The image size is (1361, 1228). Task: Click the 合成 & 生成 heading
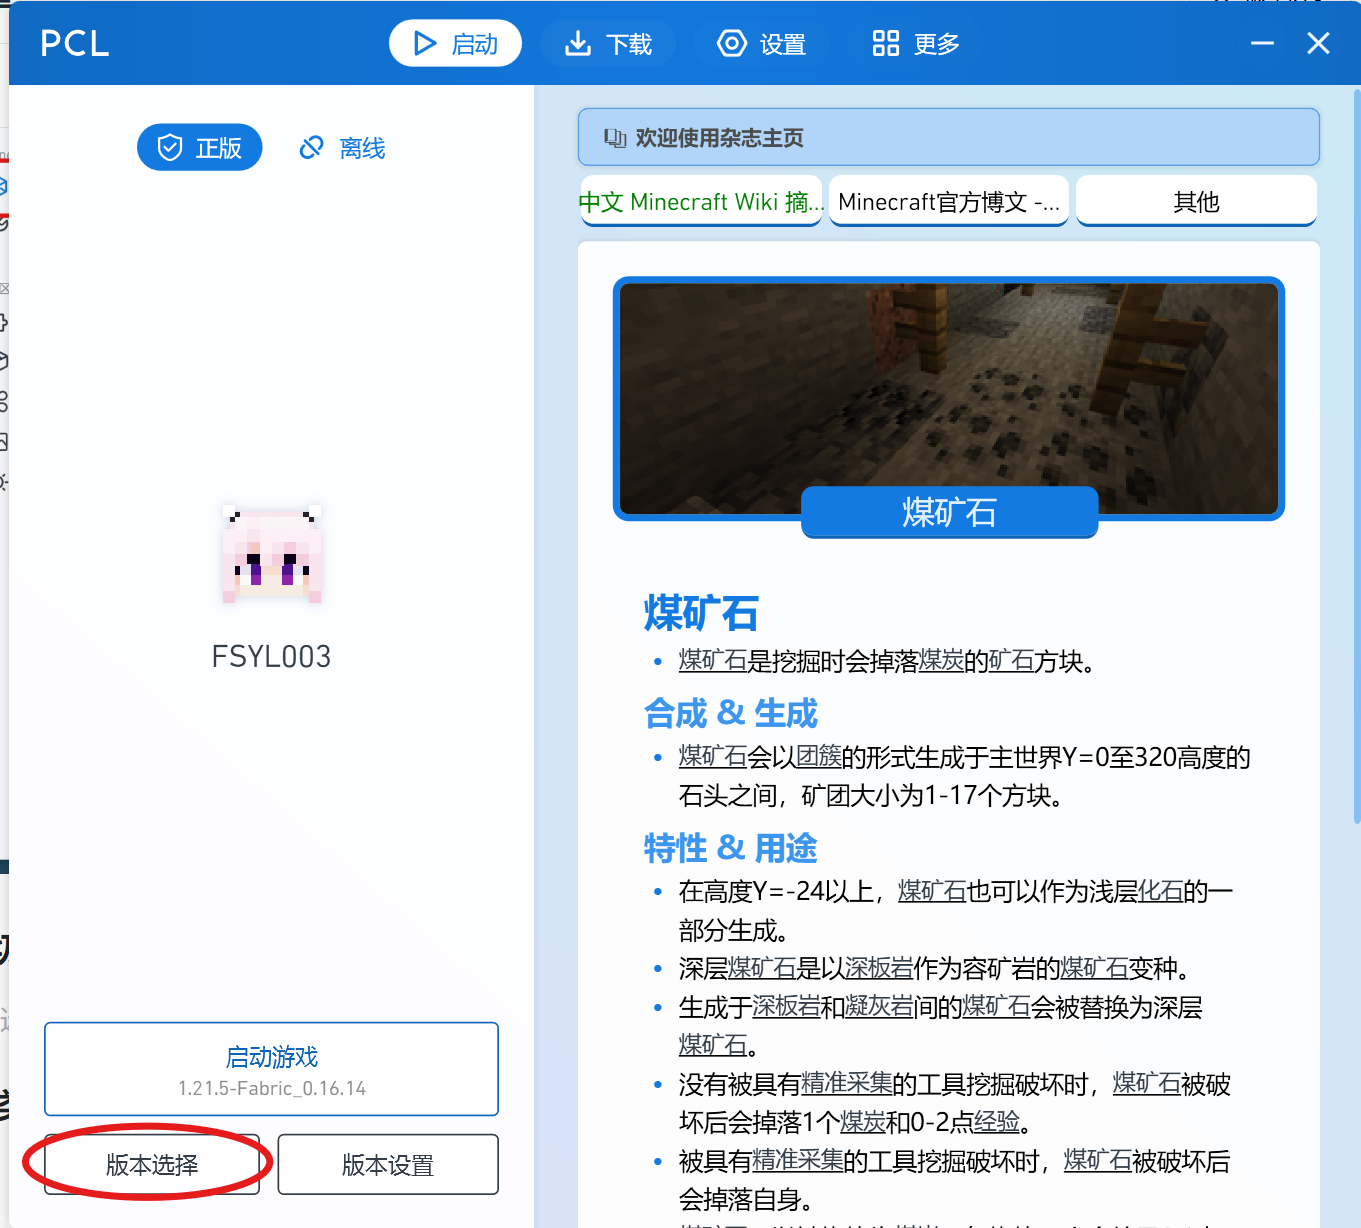pyautogui.click(x=731, y=713)
